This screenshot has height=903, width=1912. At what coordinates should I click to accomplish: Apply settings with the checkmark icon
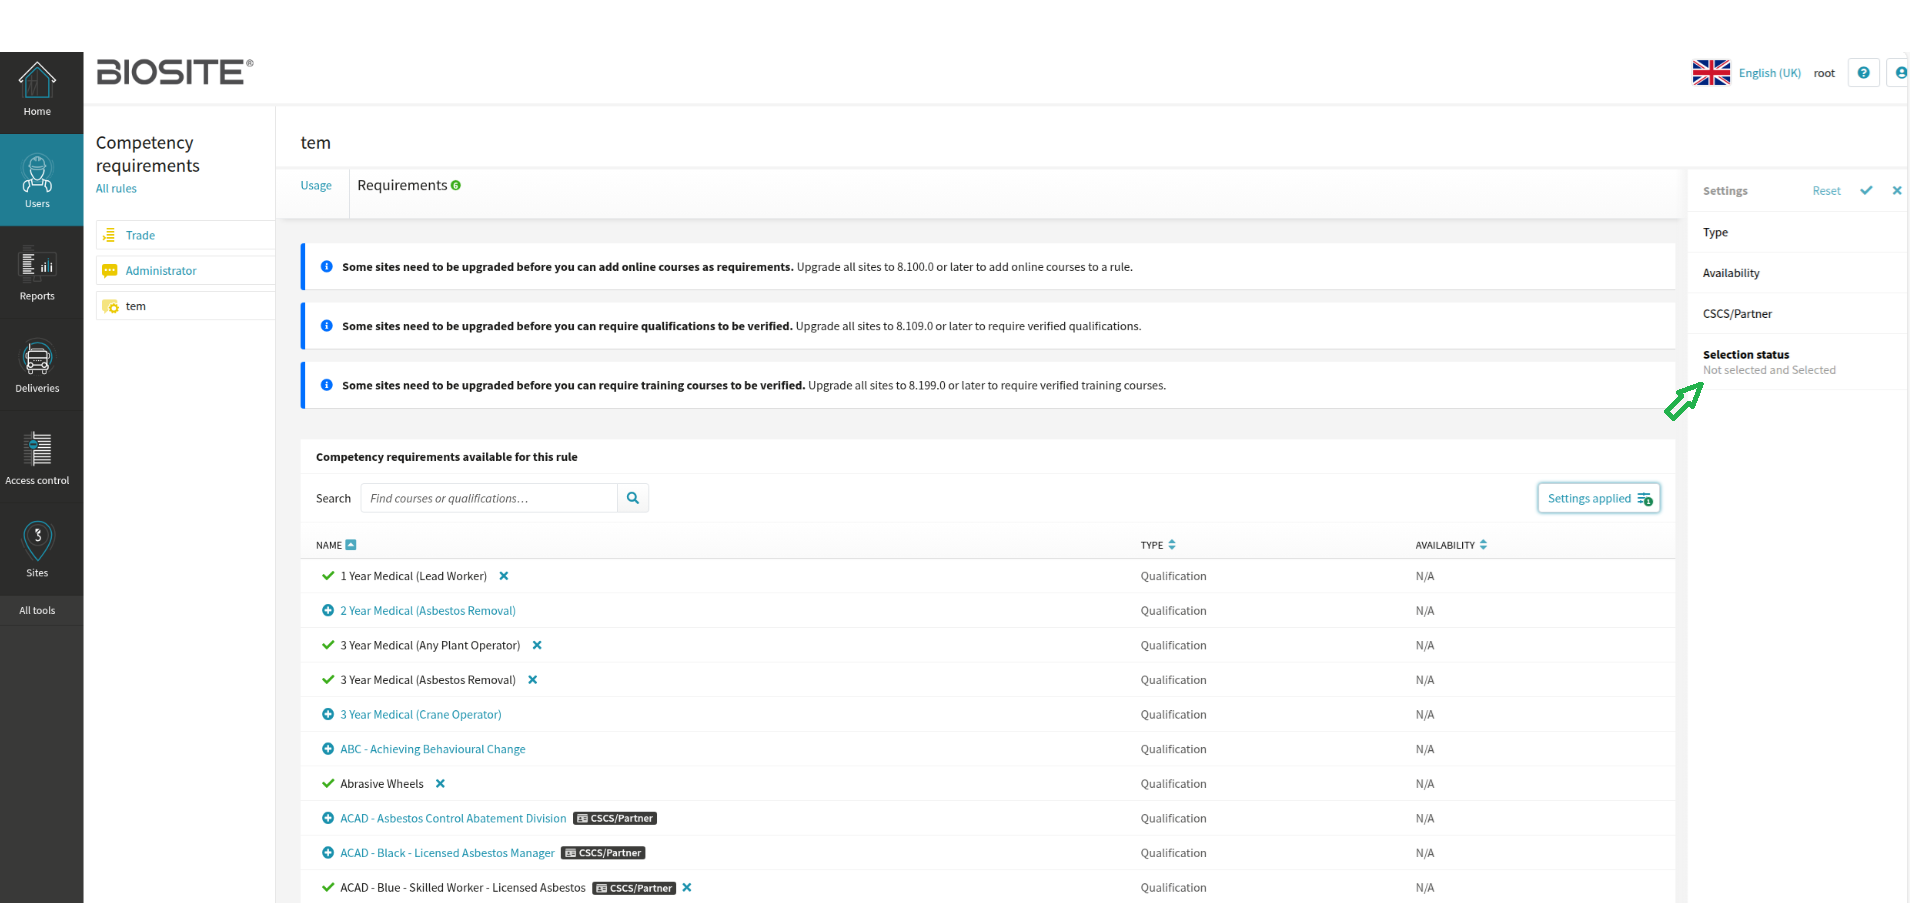coord(1866,190)
